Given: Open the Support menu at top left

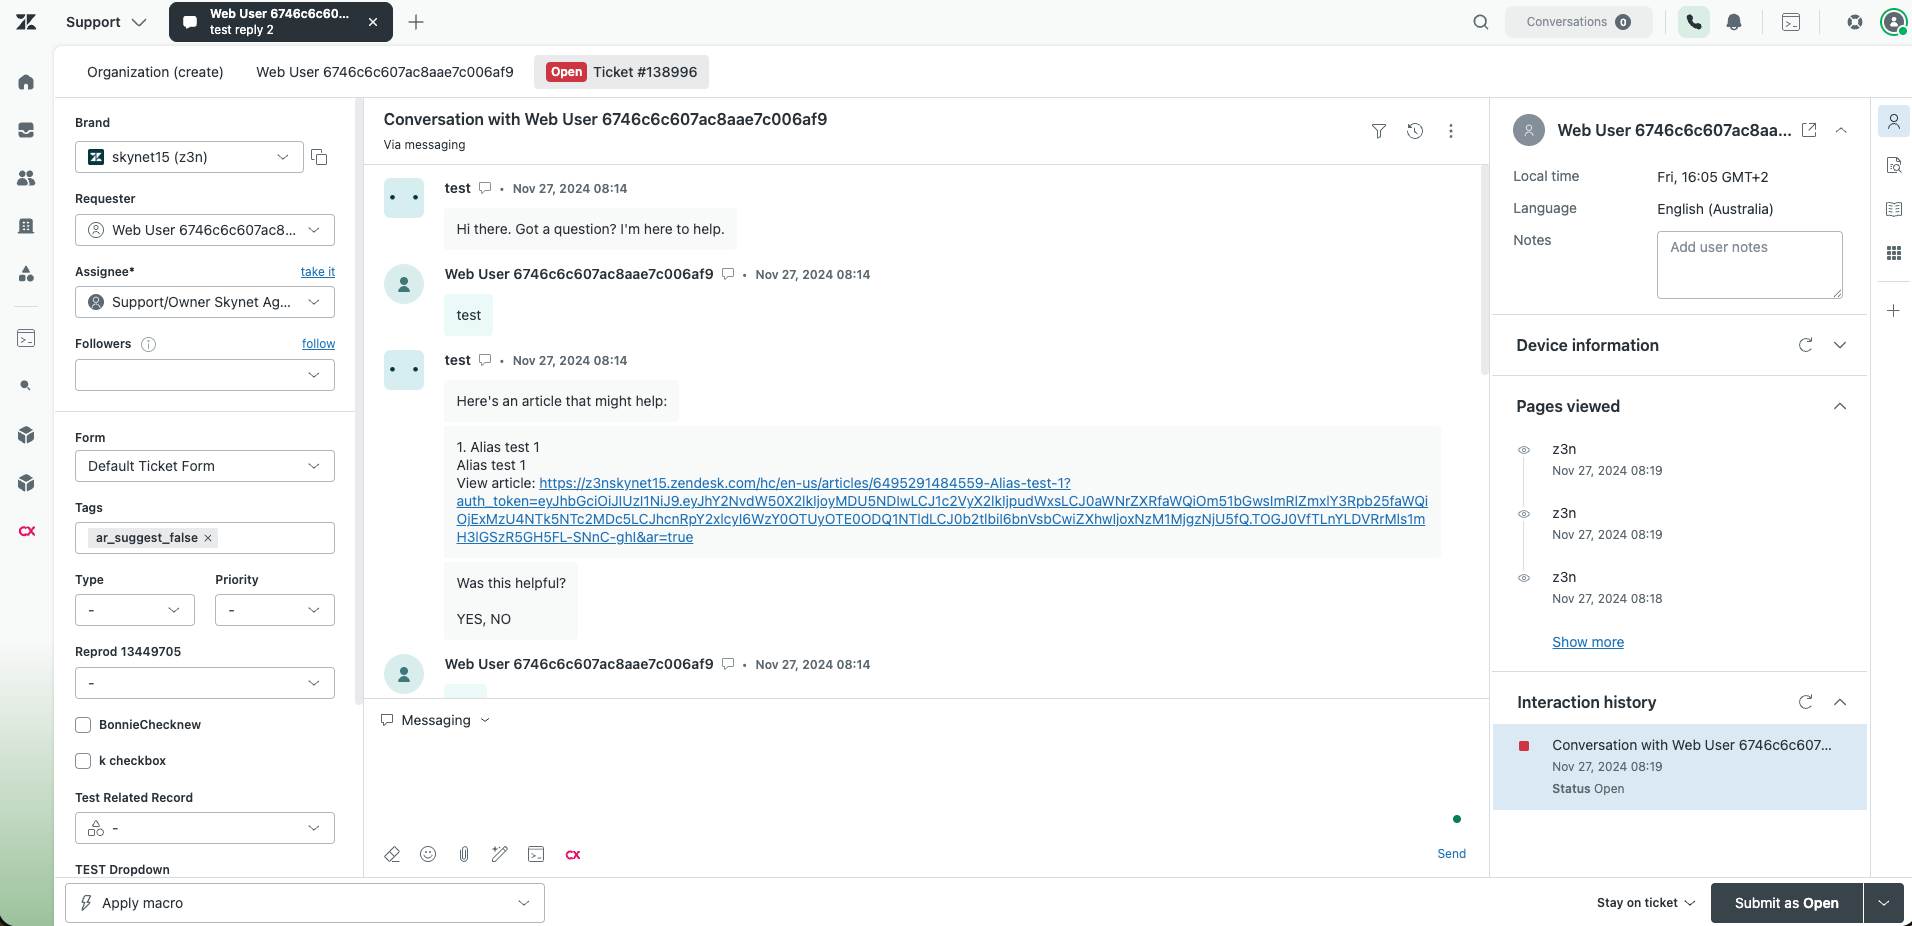Looking at the screenshot, I should click(x=104, y=21).
